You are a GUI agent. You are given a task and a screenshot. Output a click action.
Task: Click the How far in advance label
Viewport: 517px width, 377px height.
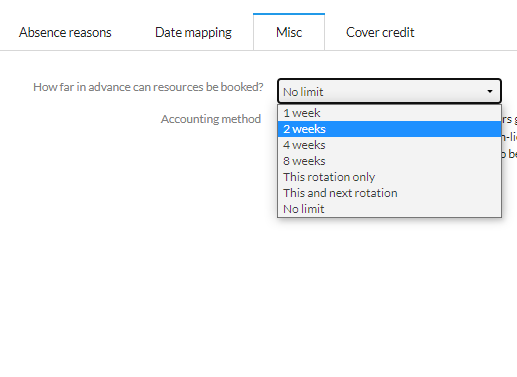pyautogui.click(x=148, y=87)
